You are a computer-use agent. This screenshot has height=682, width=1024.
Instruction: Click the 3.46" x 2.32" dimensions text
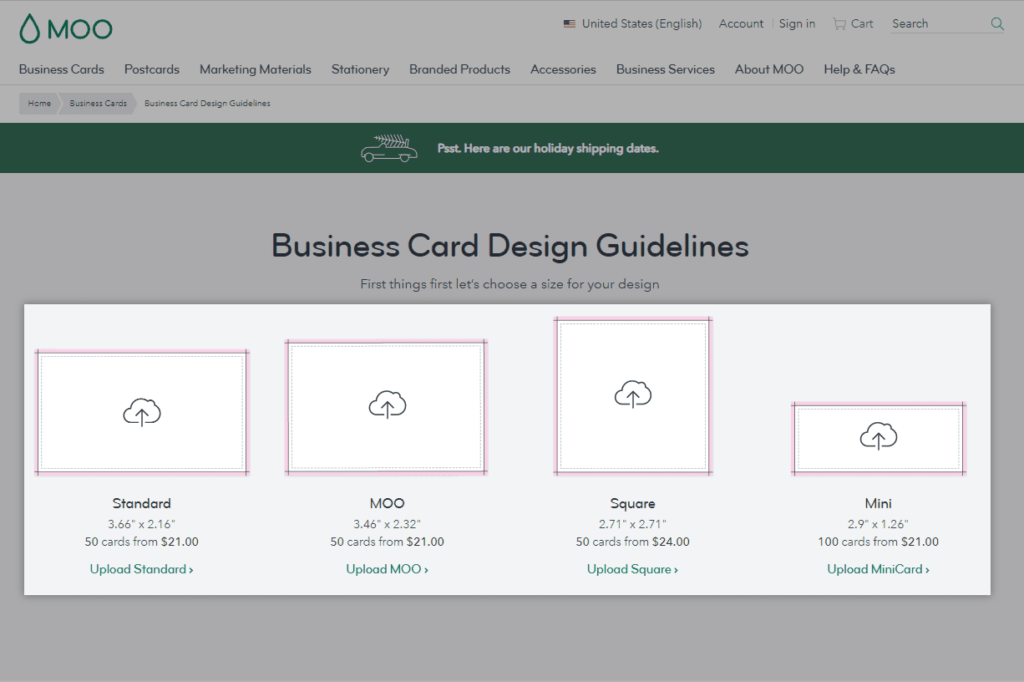(387, 524)
